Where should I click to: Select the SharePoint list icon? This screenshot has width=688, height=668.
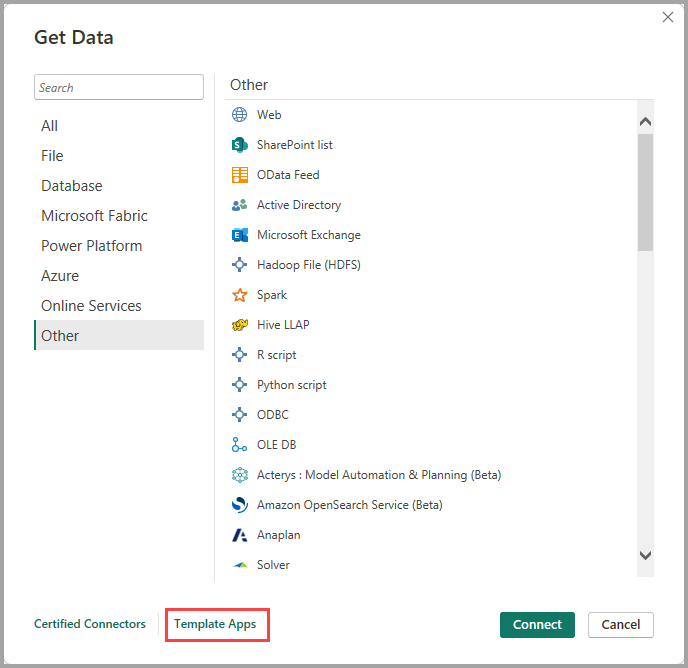pos(240,145)
